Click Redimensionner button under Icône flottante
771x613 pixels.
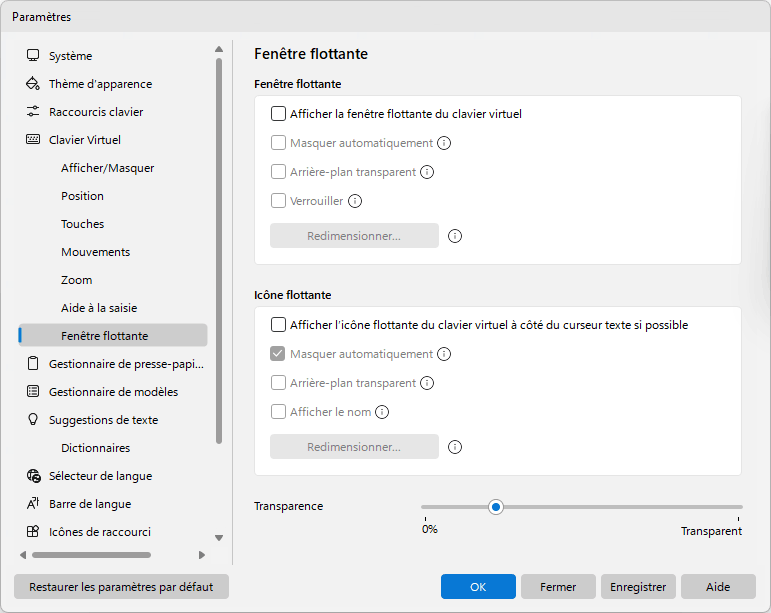354,447
